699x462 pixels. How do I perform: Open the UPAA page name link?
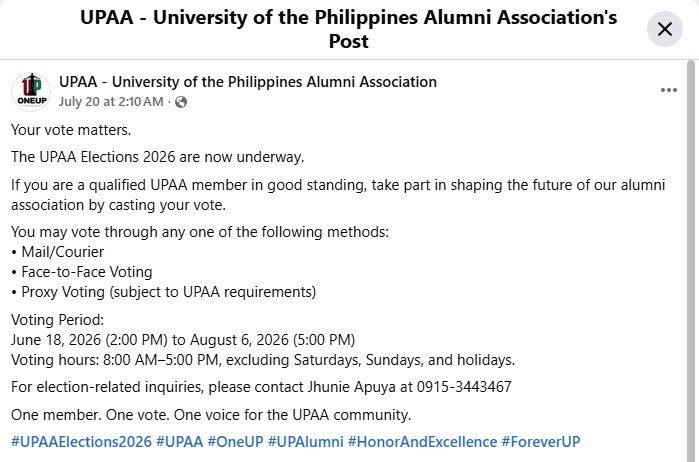(248, 82)
